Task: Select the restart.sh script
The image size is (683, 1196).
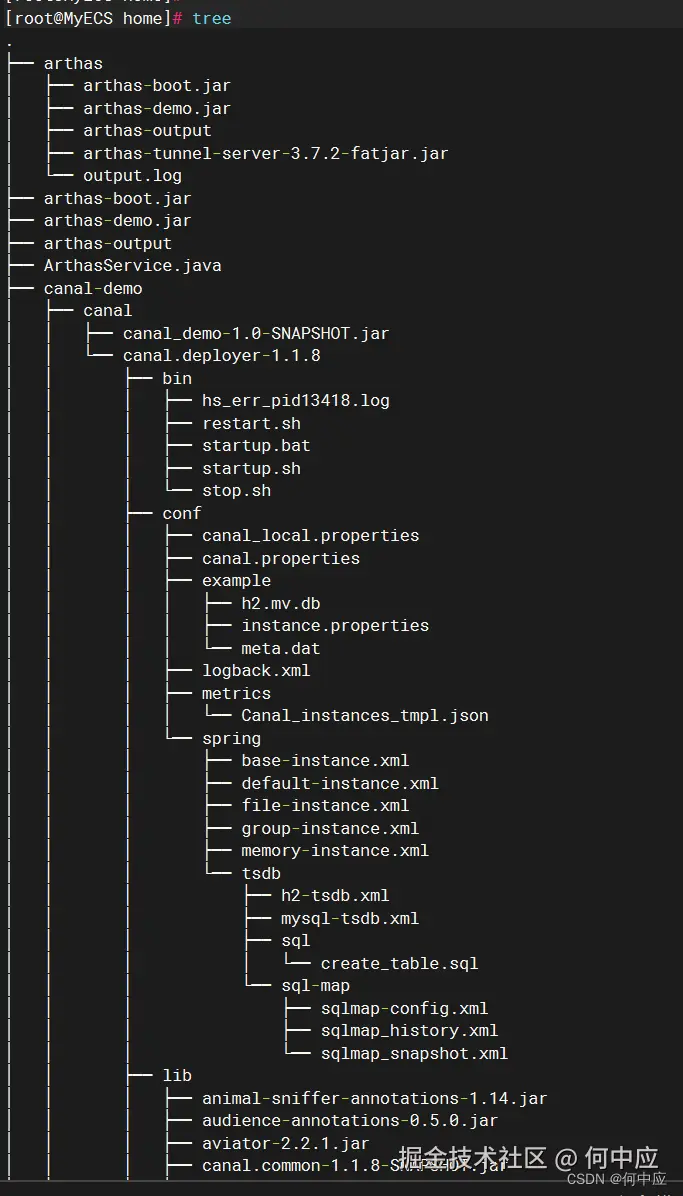Action: [x=250, y=423]
